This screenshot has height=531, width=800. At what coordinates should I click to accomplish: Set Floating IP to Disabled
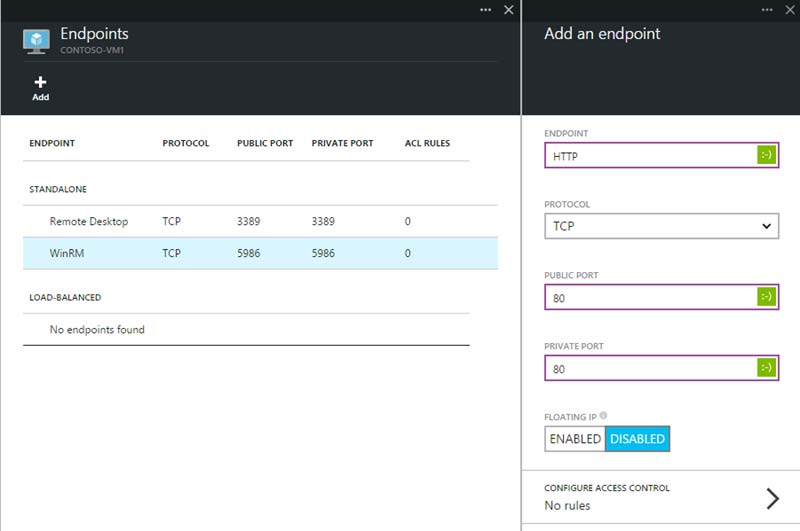click(x=637, y=439)
